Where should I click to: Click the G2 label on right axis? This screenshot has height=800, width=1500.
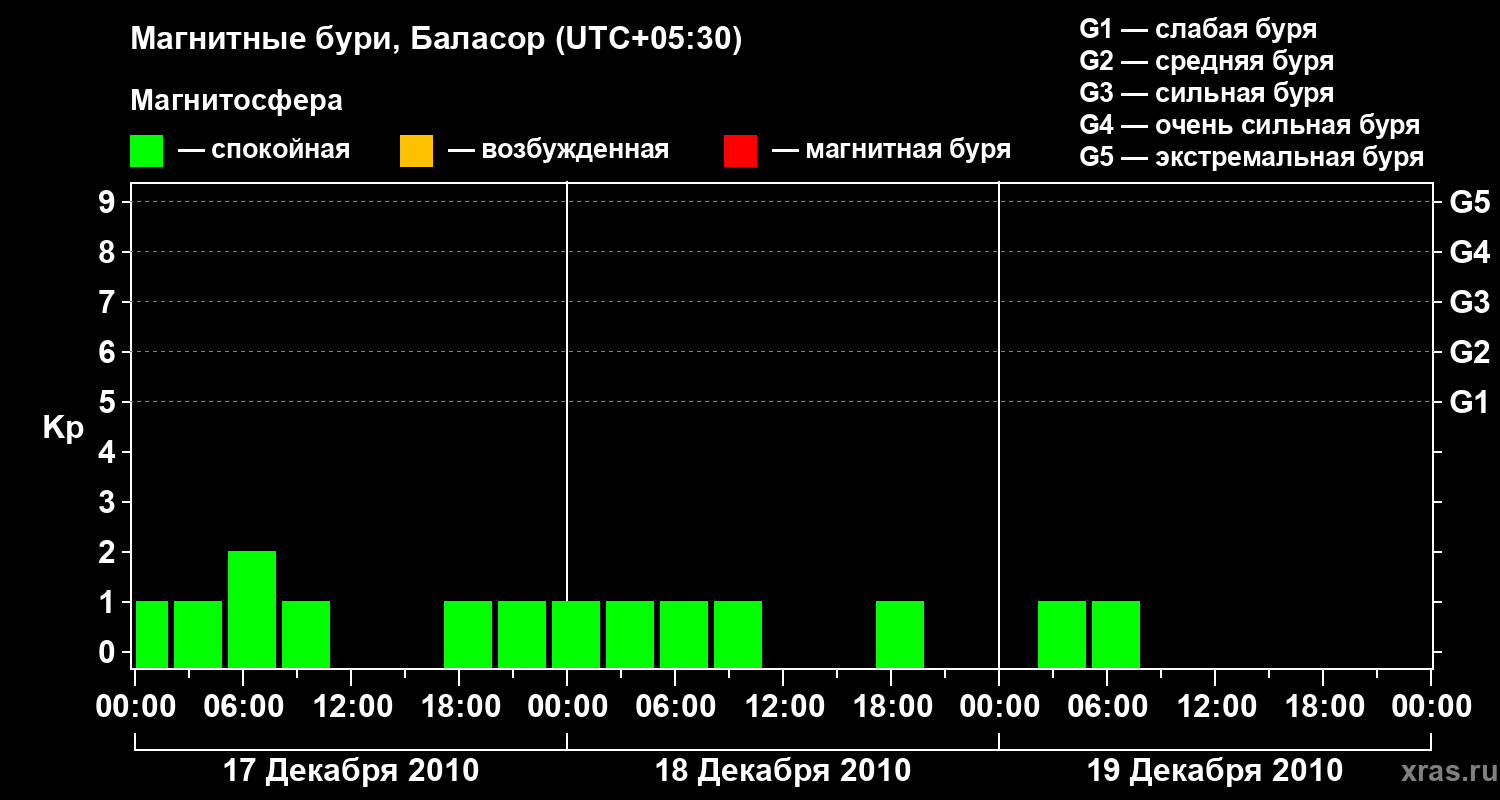(x=1469, y=352)
